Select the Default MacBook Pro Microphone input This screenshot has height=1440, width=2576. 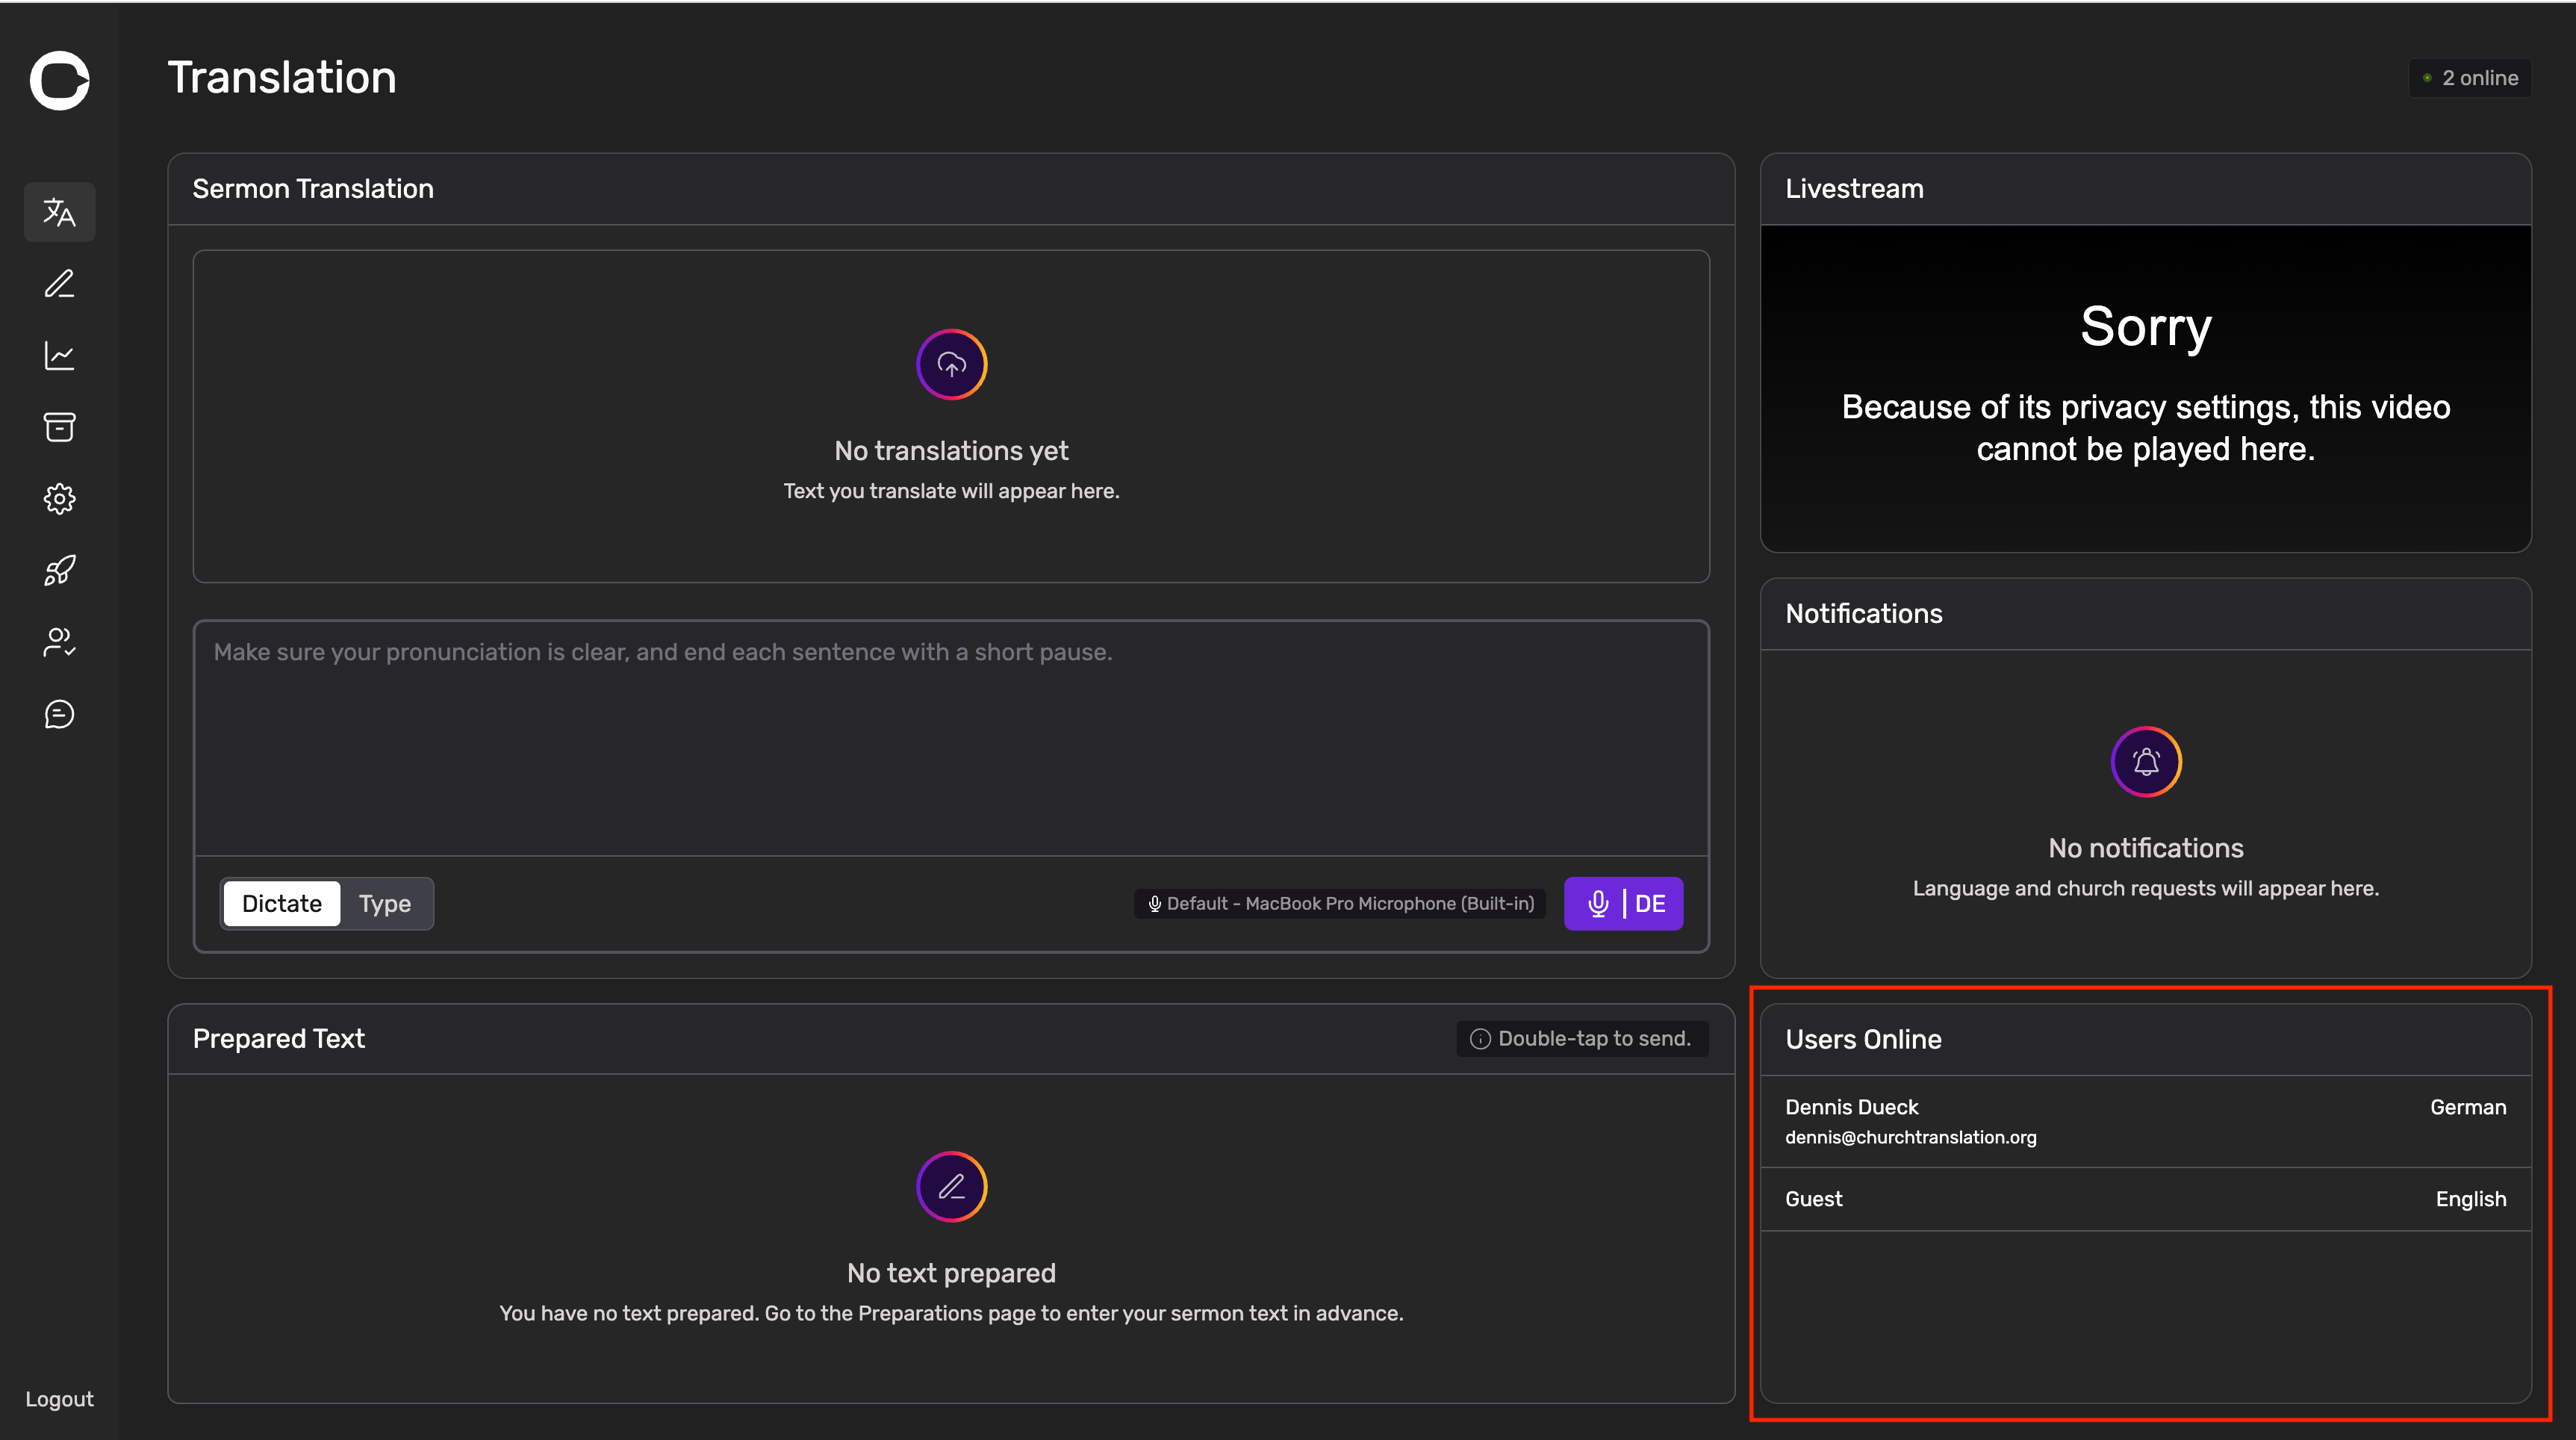coord(1340,904)
